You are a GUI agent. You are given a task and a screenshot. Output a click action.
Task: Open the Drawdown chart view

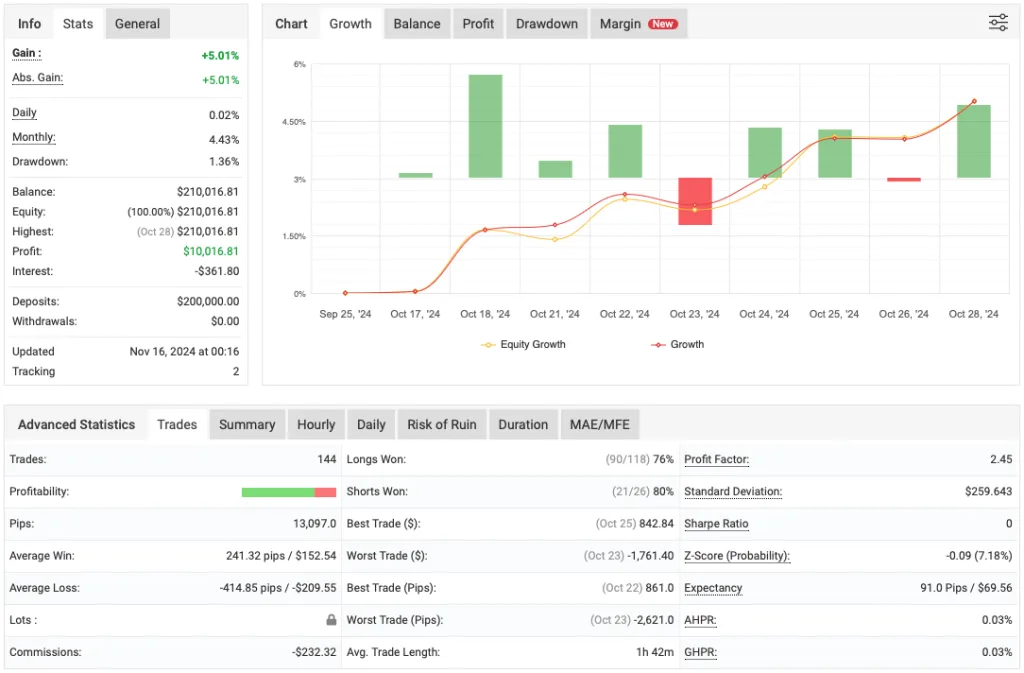tap(546, 23)
